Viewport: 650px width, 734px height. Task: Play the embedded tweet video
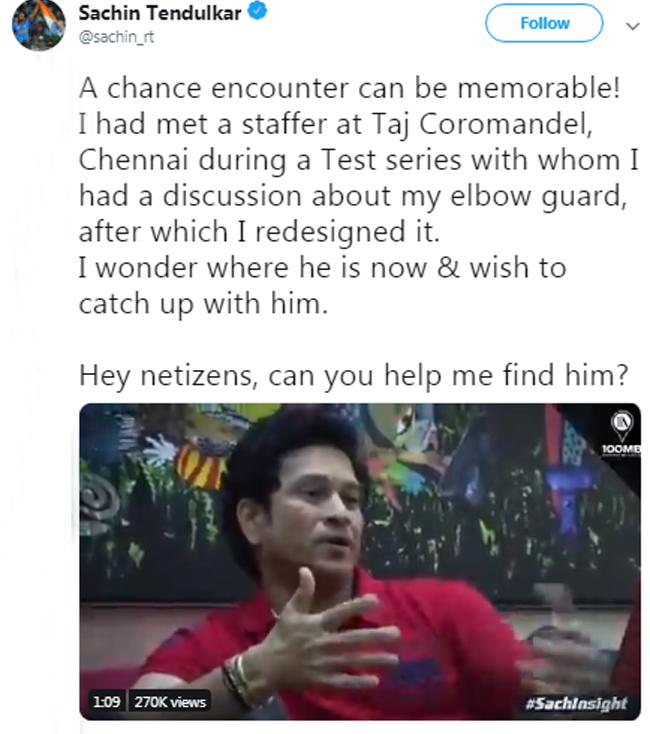(360, 562)
